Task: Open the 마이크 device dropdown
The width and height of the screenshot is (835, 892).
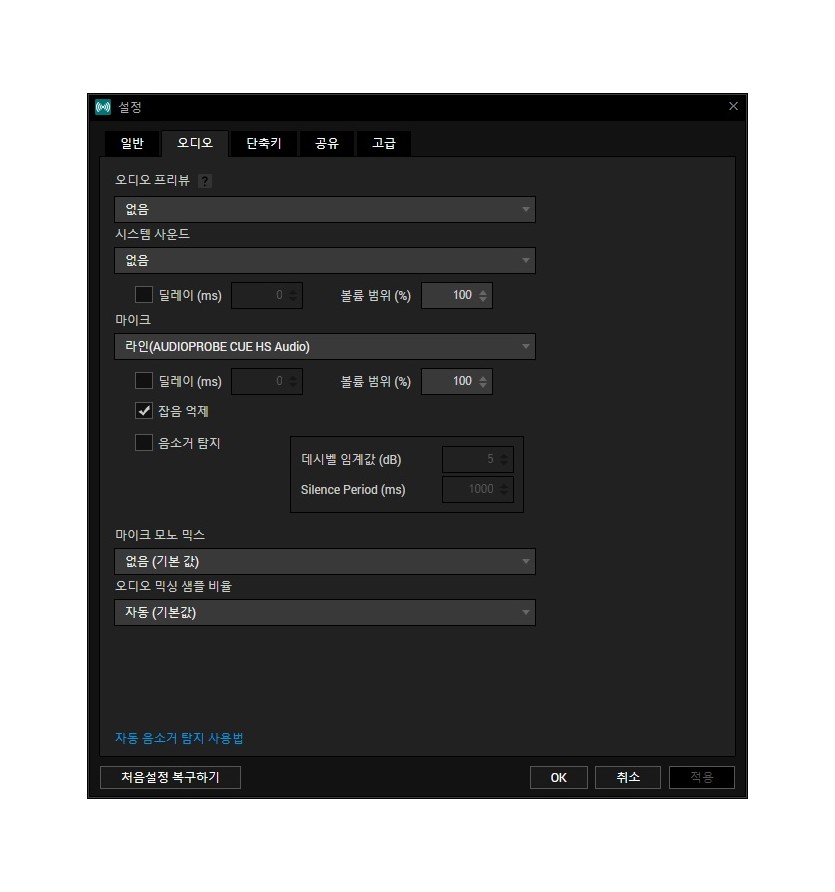Action: tap(325, 346)
